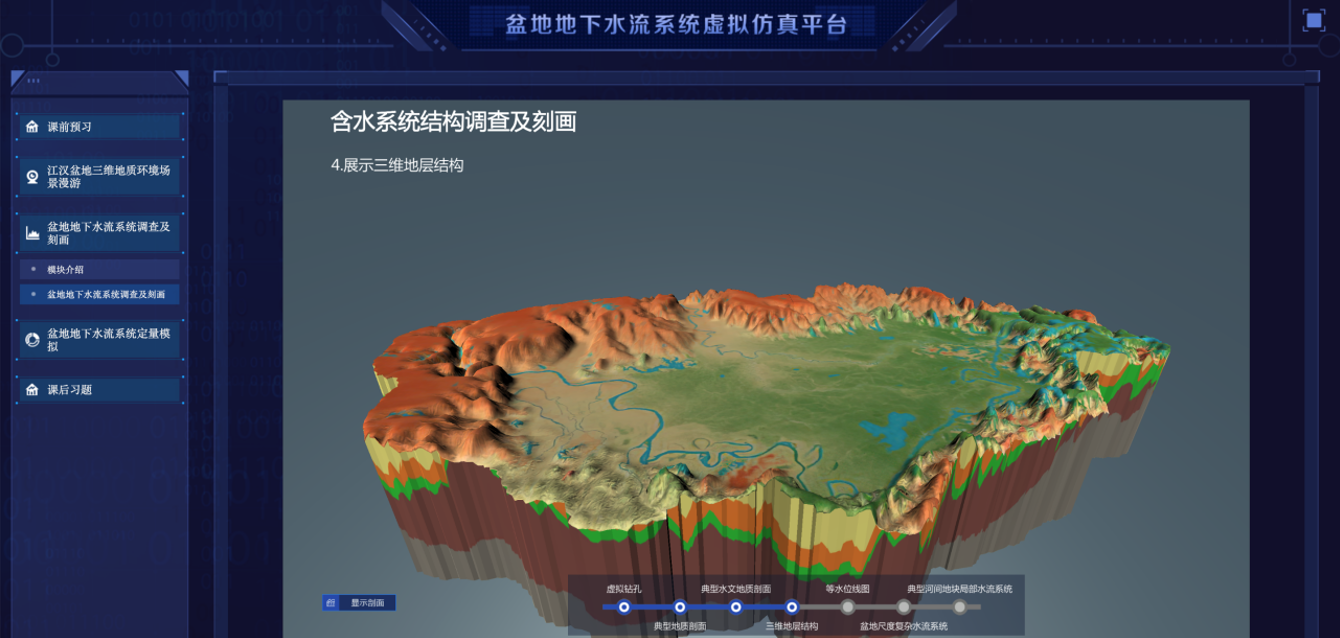Open the 课后习题 section
The height and width of the screenshot is (638, 1340).
pyautogui.click(x=100, y=390)
